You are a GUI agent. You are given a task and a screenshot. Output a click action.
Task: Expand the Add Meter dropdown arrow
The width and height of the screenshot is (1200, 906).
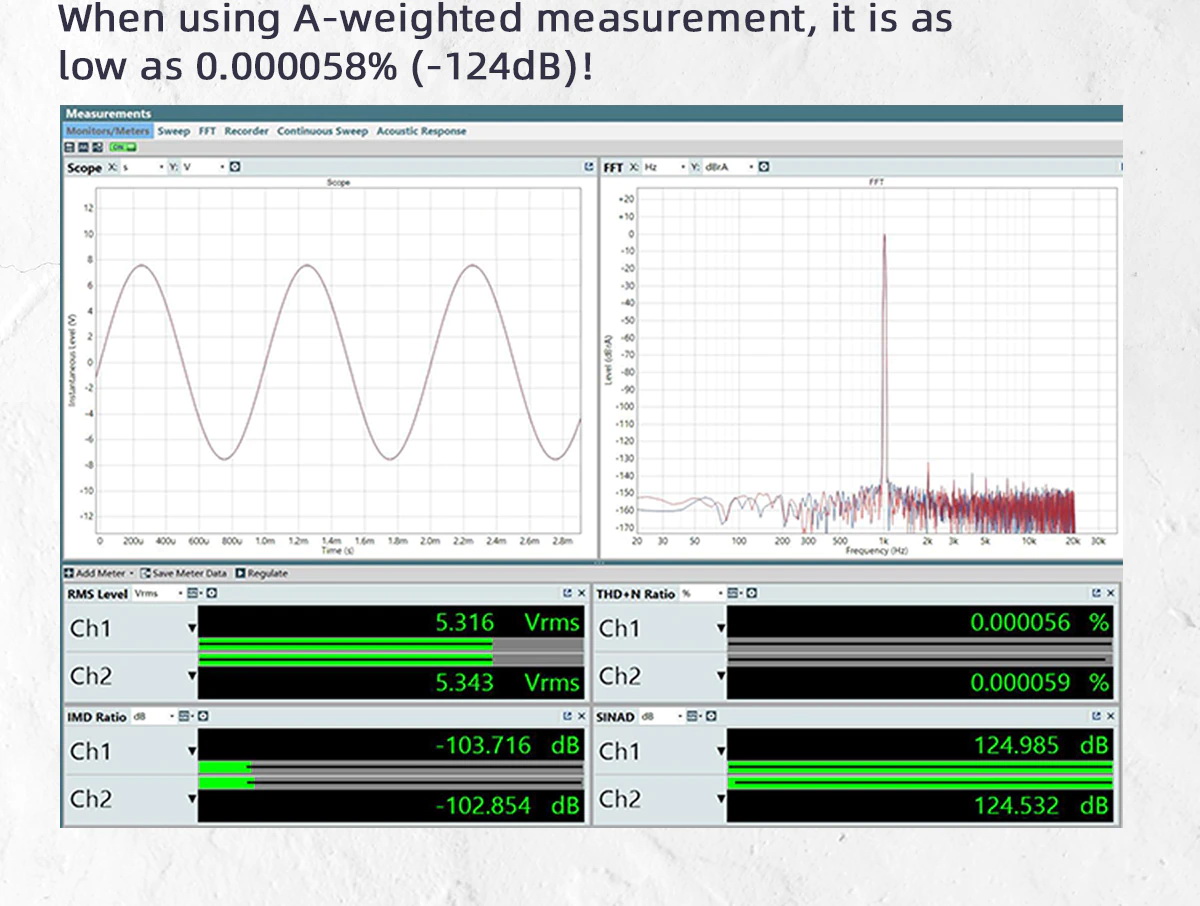[x=133, y=573]
